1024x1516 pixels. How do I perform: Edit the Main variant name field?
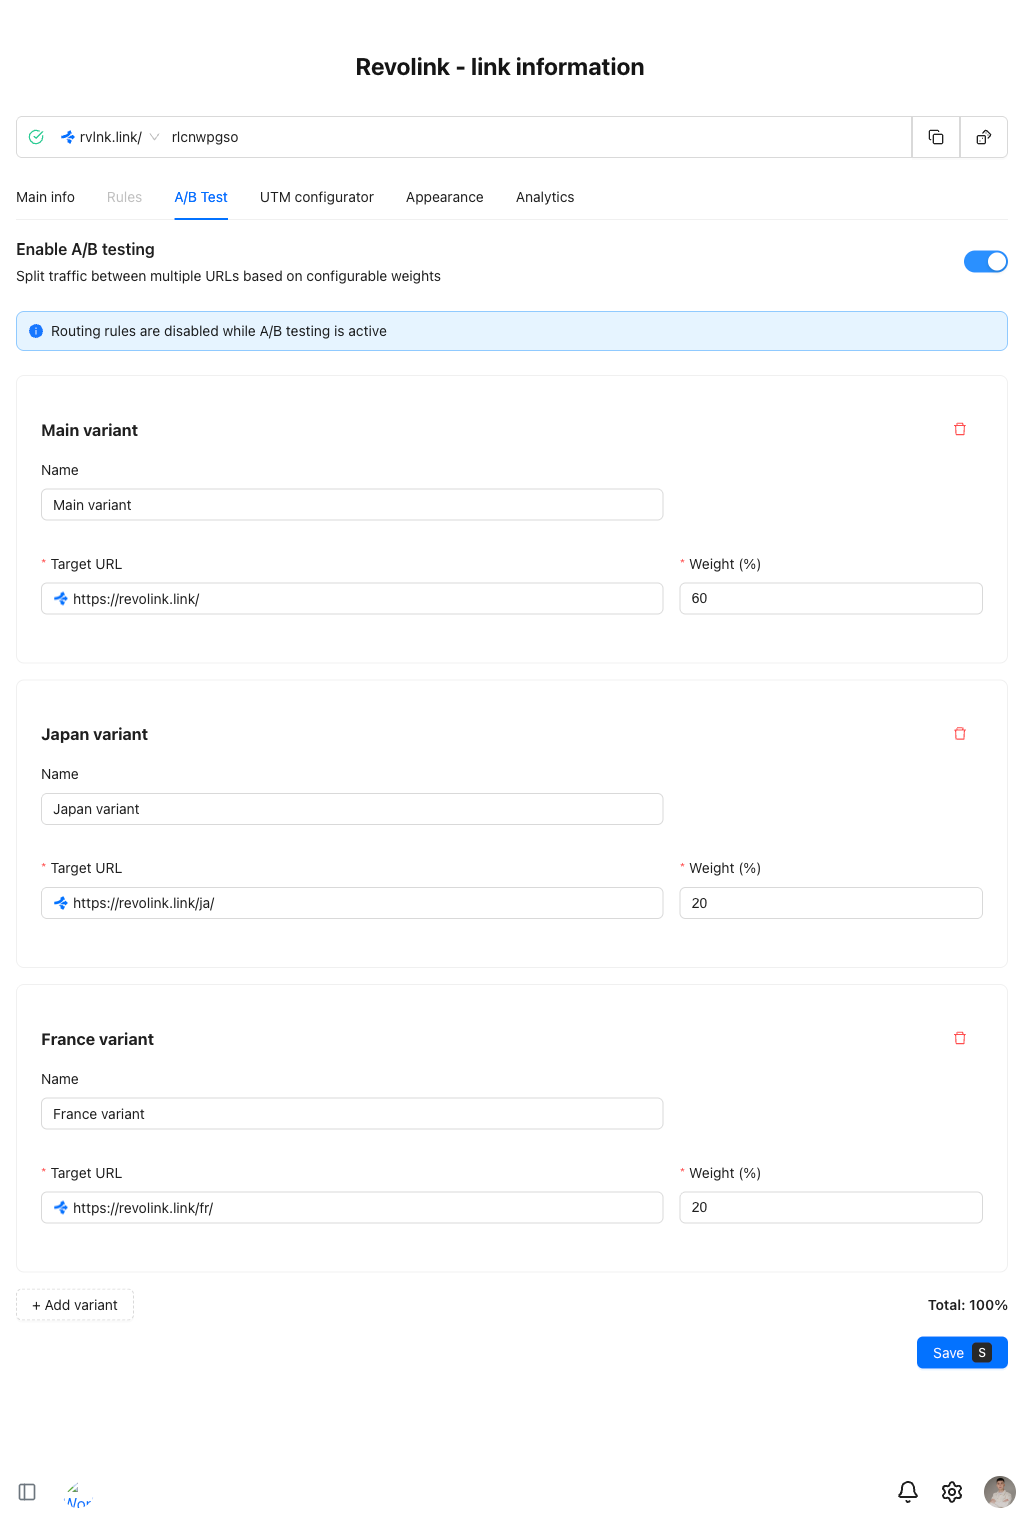point(352,505)
